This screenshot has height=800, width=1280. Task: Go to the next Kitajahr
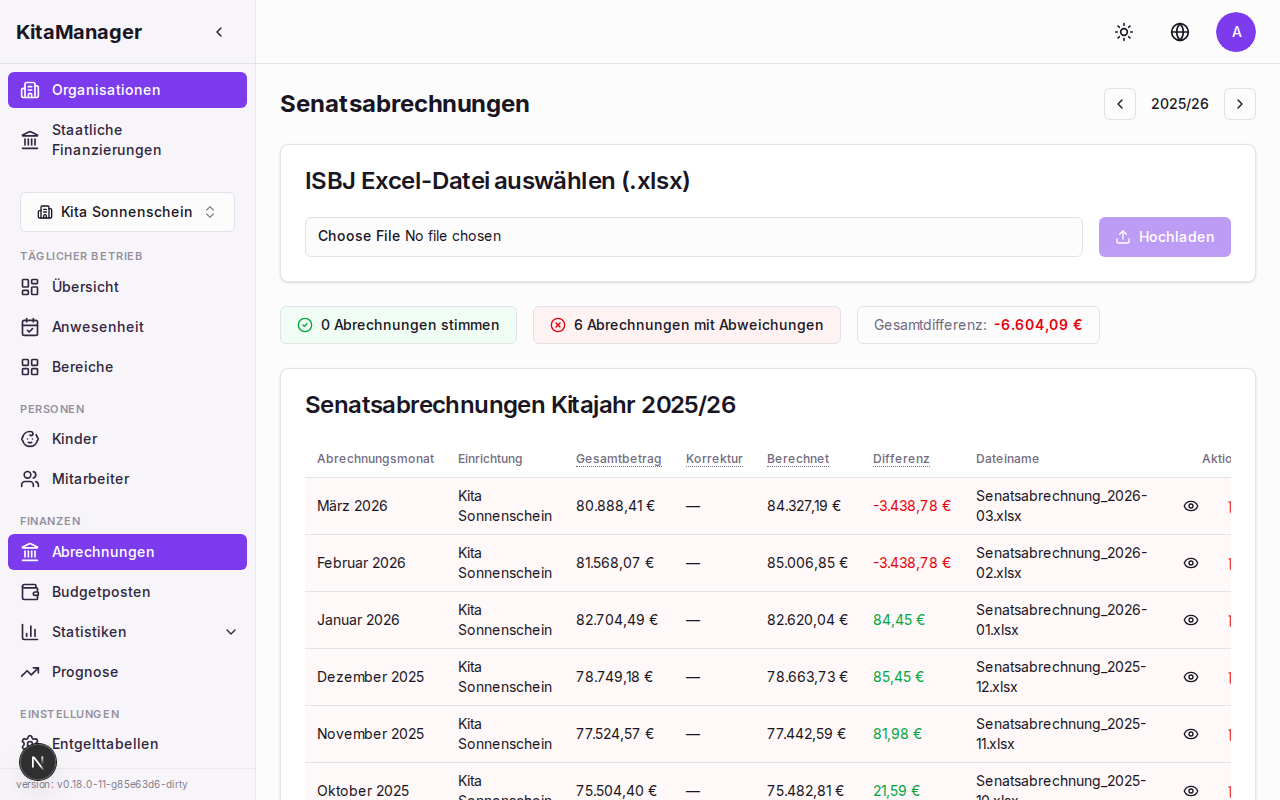click(1240, 104)
